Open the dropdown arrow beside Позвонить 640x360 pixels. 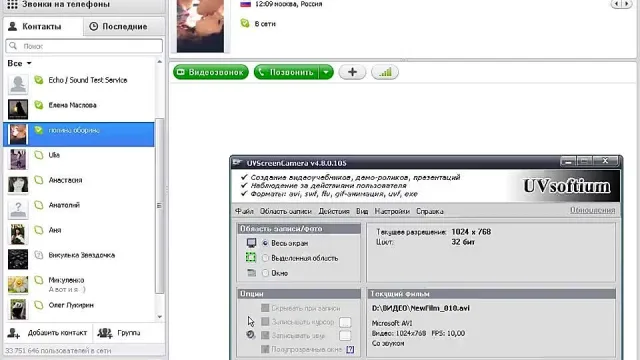click(x=326, y=72)
